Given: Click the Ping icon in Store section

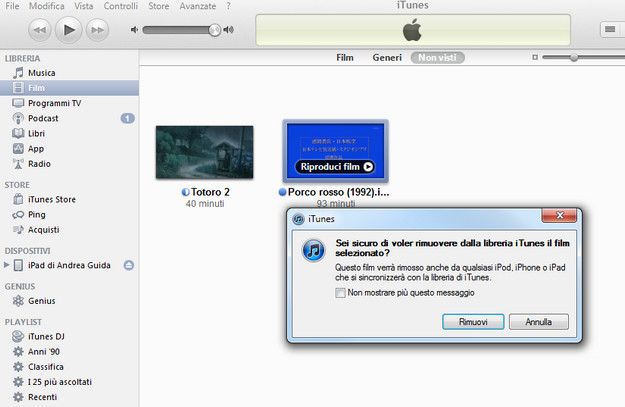Looking at the screenshot, I should pyautogui.click(x=18, y=214).
